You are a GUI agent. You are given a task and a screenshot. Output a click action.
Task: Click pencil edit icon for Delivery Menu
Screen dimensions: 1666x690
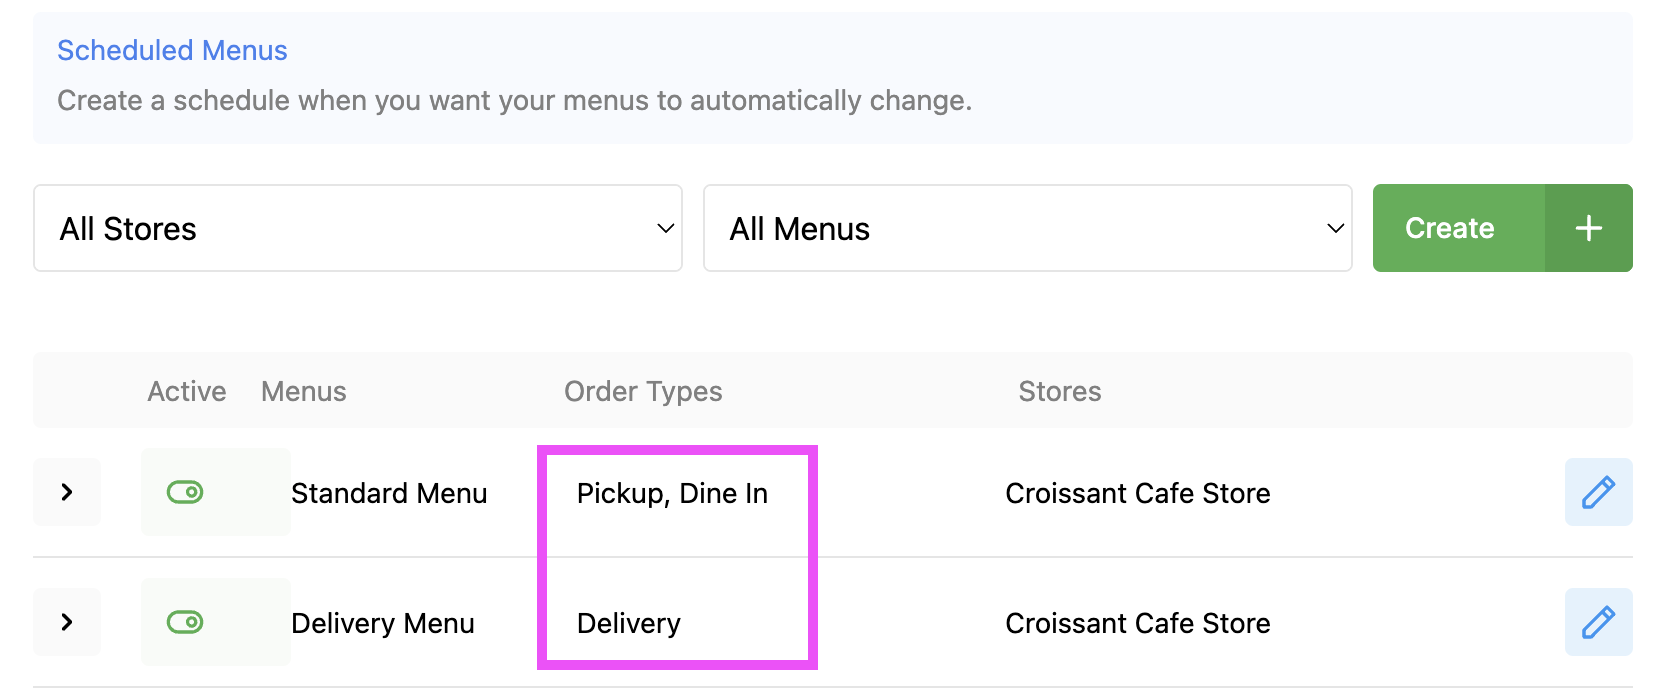tap(1598, 622)
